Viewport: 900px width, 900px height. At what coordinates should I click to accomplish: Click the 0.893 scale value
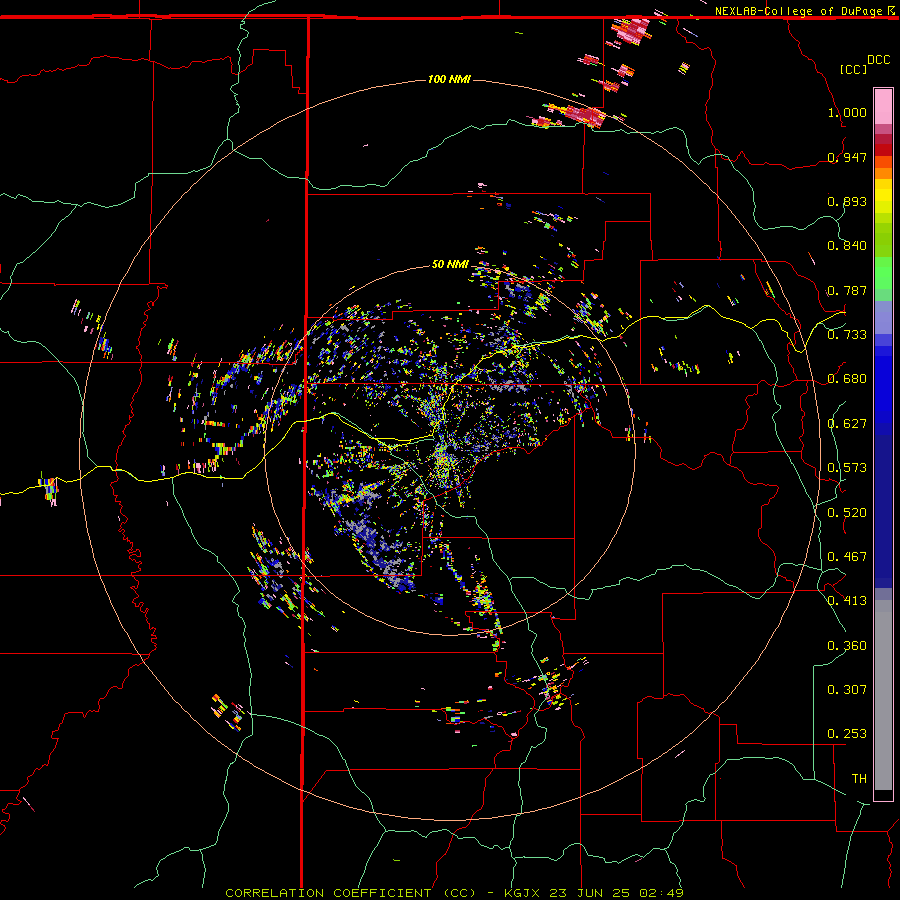pyautogui.click(x=847, y=201)
